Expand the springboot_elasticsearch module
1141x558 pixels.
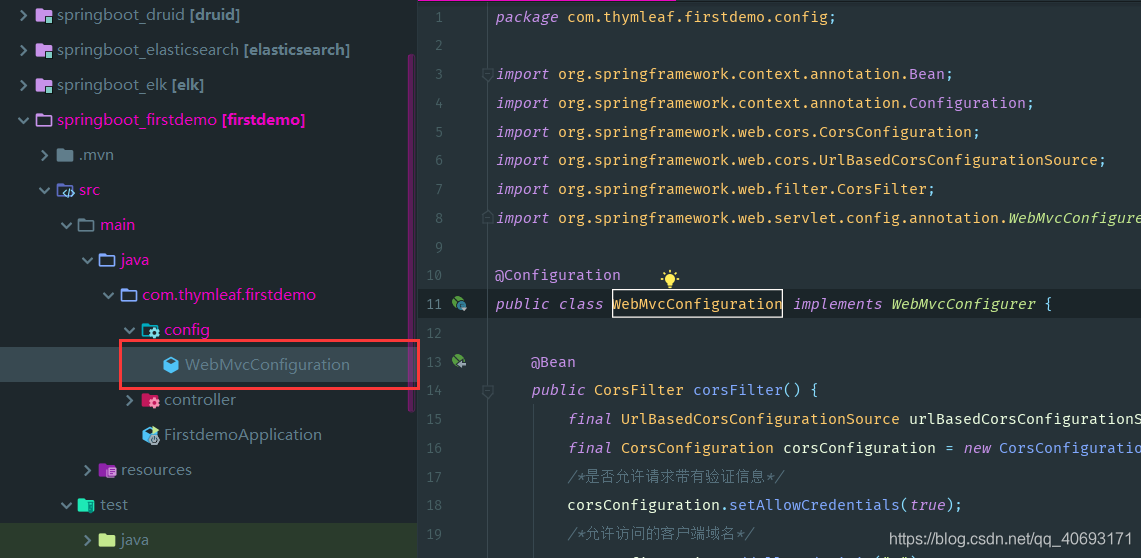pos(23,50)
